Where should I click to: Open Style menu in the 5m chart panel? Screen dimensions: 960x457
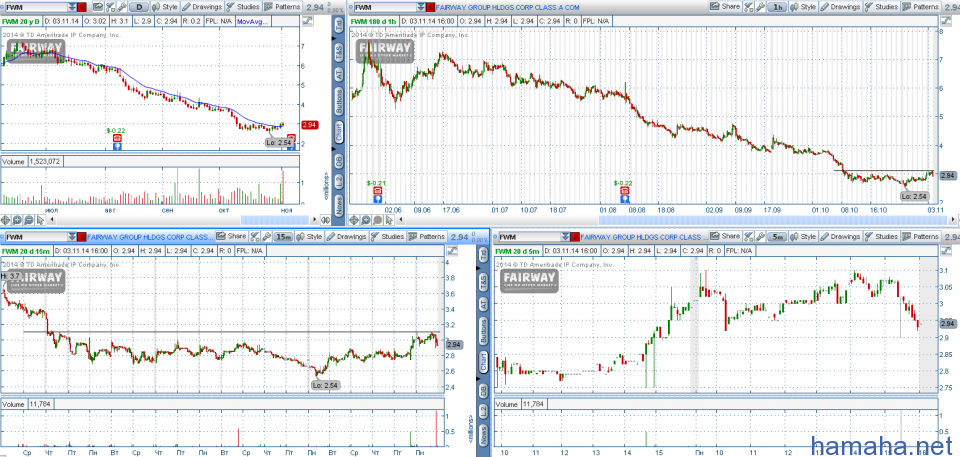pyautogui.click(x=803, y=236)
